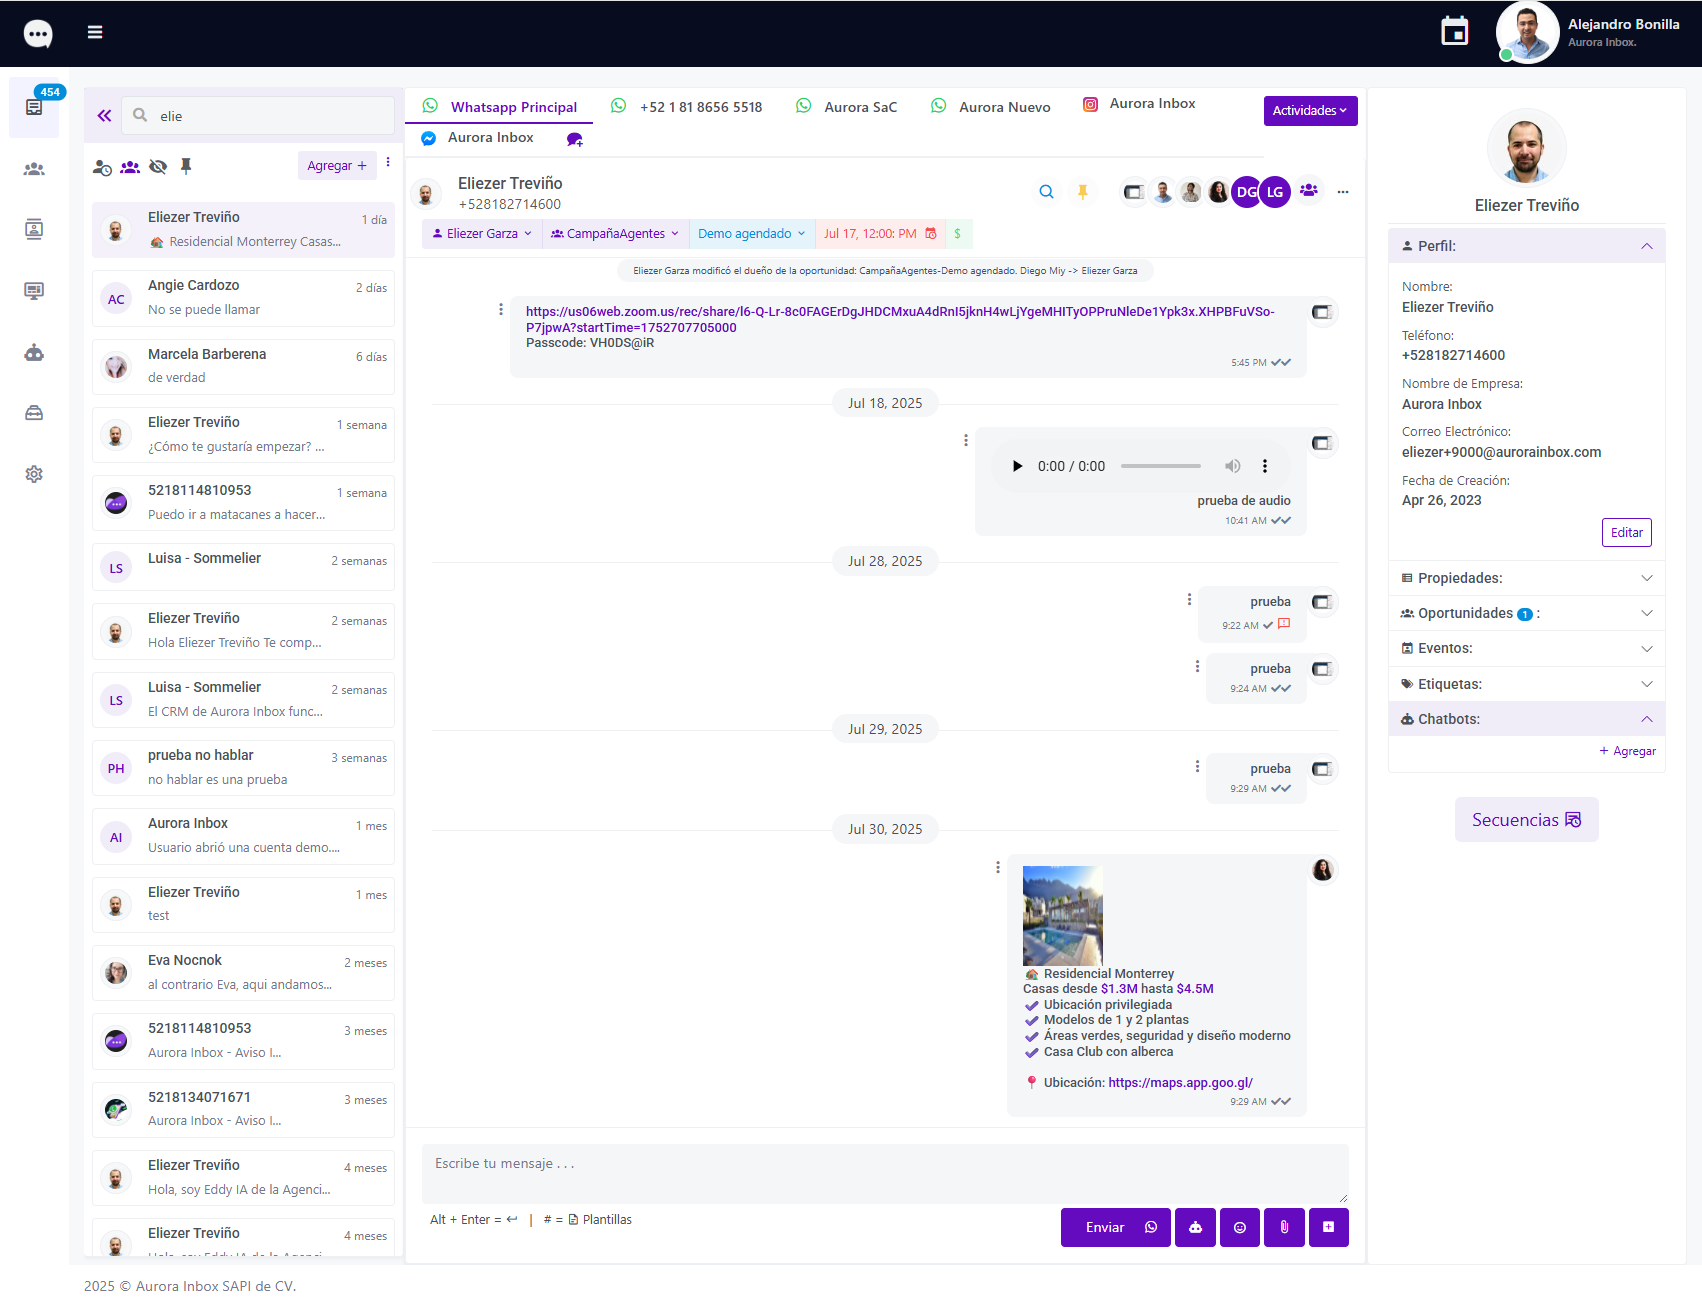Image resolution: width=1702 pixels, height=1302 pixels.
Task: Expand the Propiedades section
Action: tap(1526, 578)
